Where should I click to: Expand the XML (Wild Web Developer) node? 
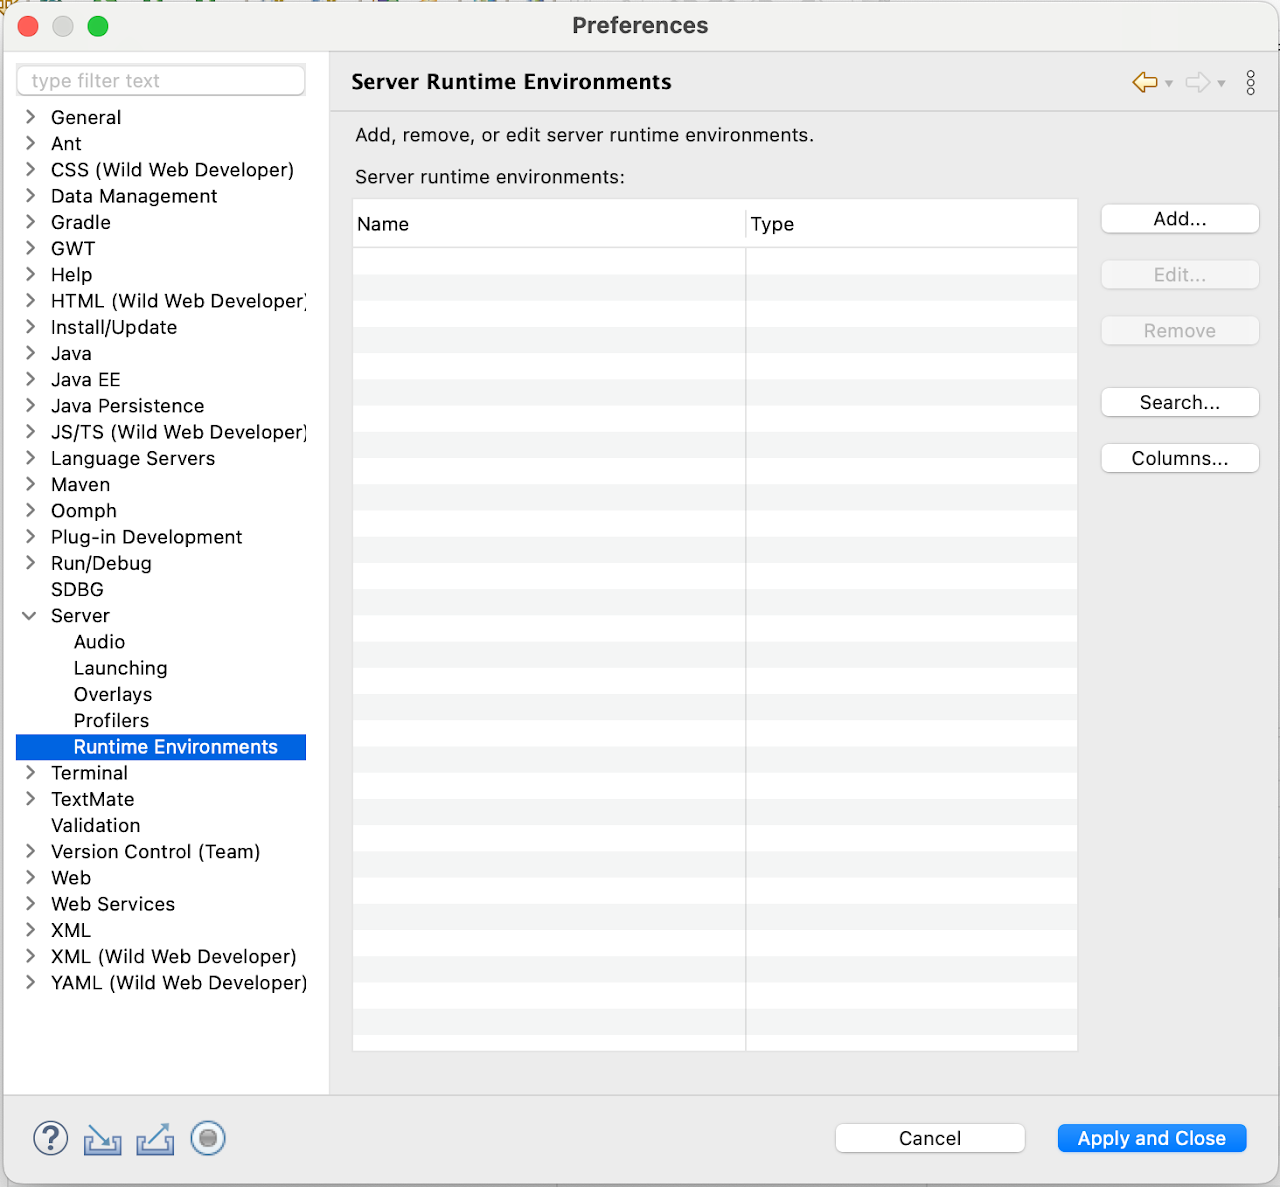(x=30, y=956)
